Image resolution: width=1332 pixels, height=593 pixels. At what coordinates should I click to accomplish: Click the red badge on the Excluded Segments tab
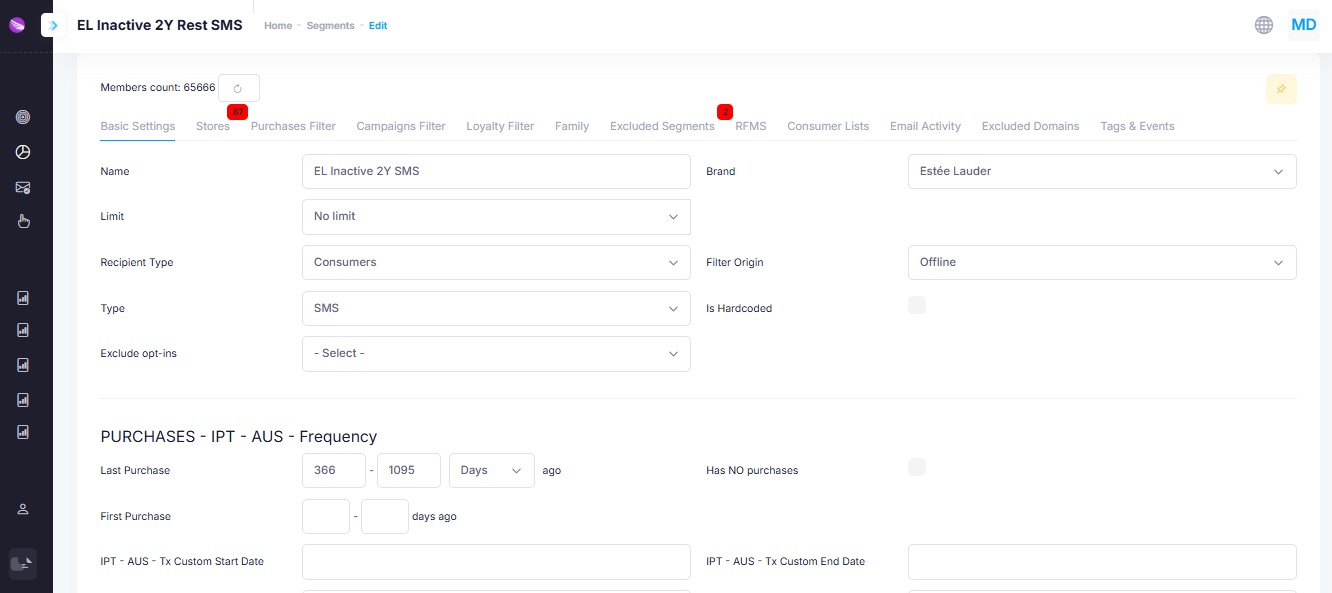(725, 111)
